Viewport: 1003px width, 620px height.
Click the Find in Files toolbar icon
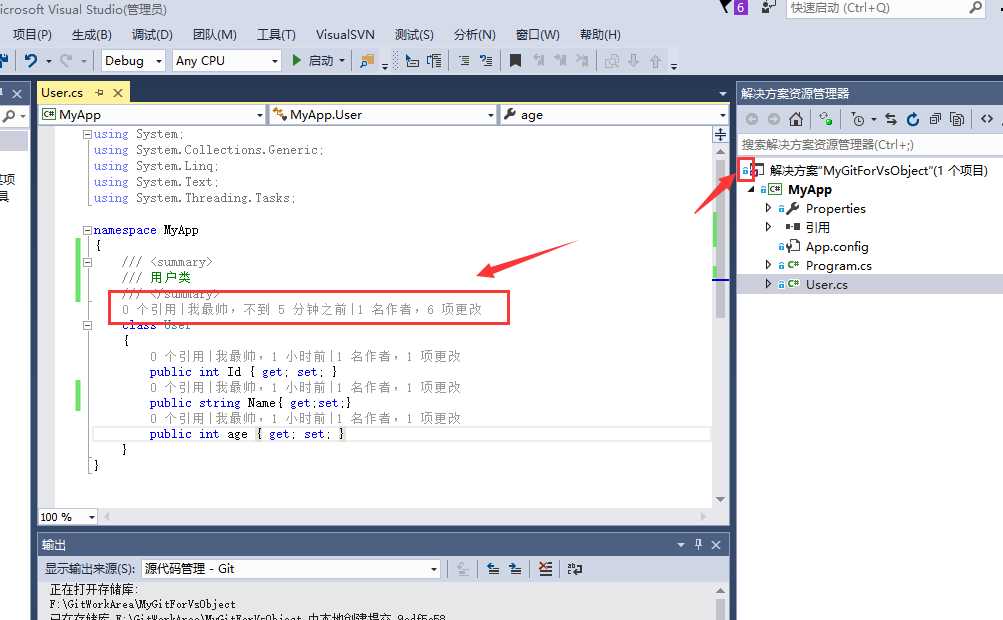point(367,61)
